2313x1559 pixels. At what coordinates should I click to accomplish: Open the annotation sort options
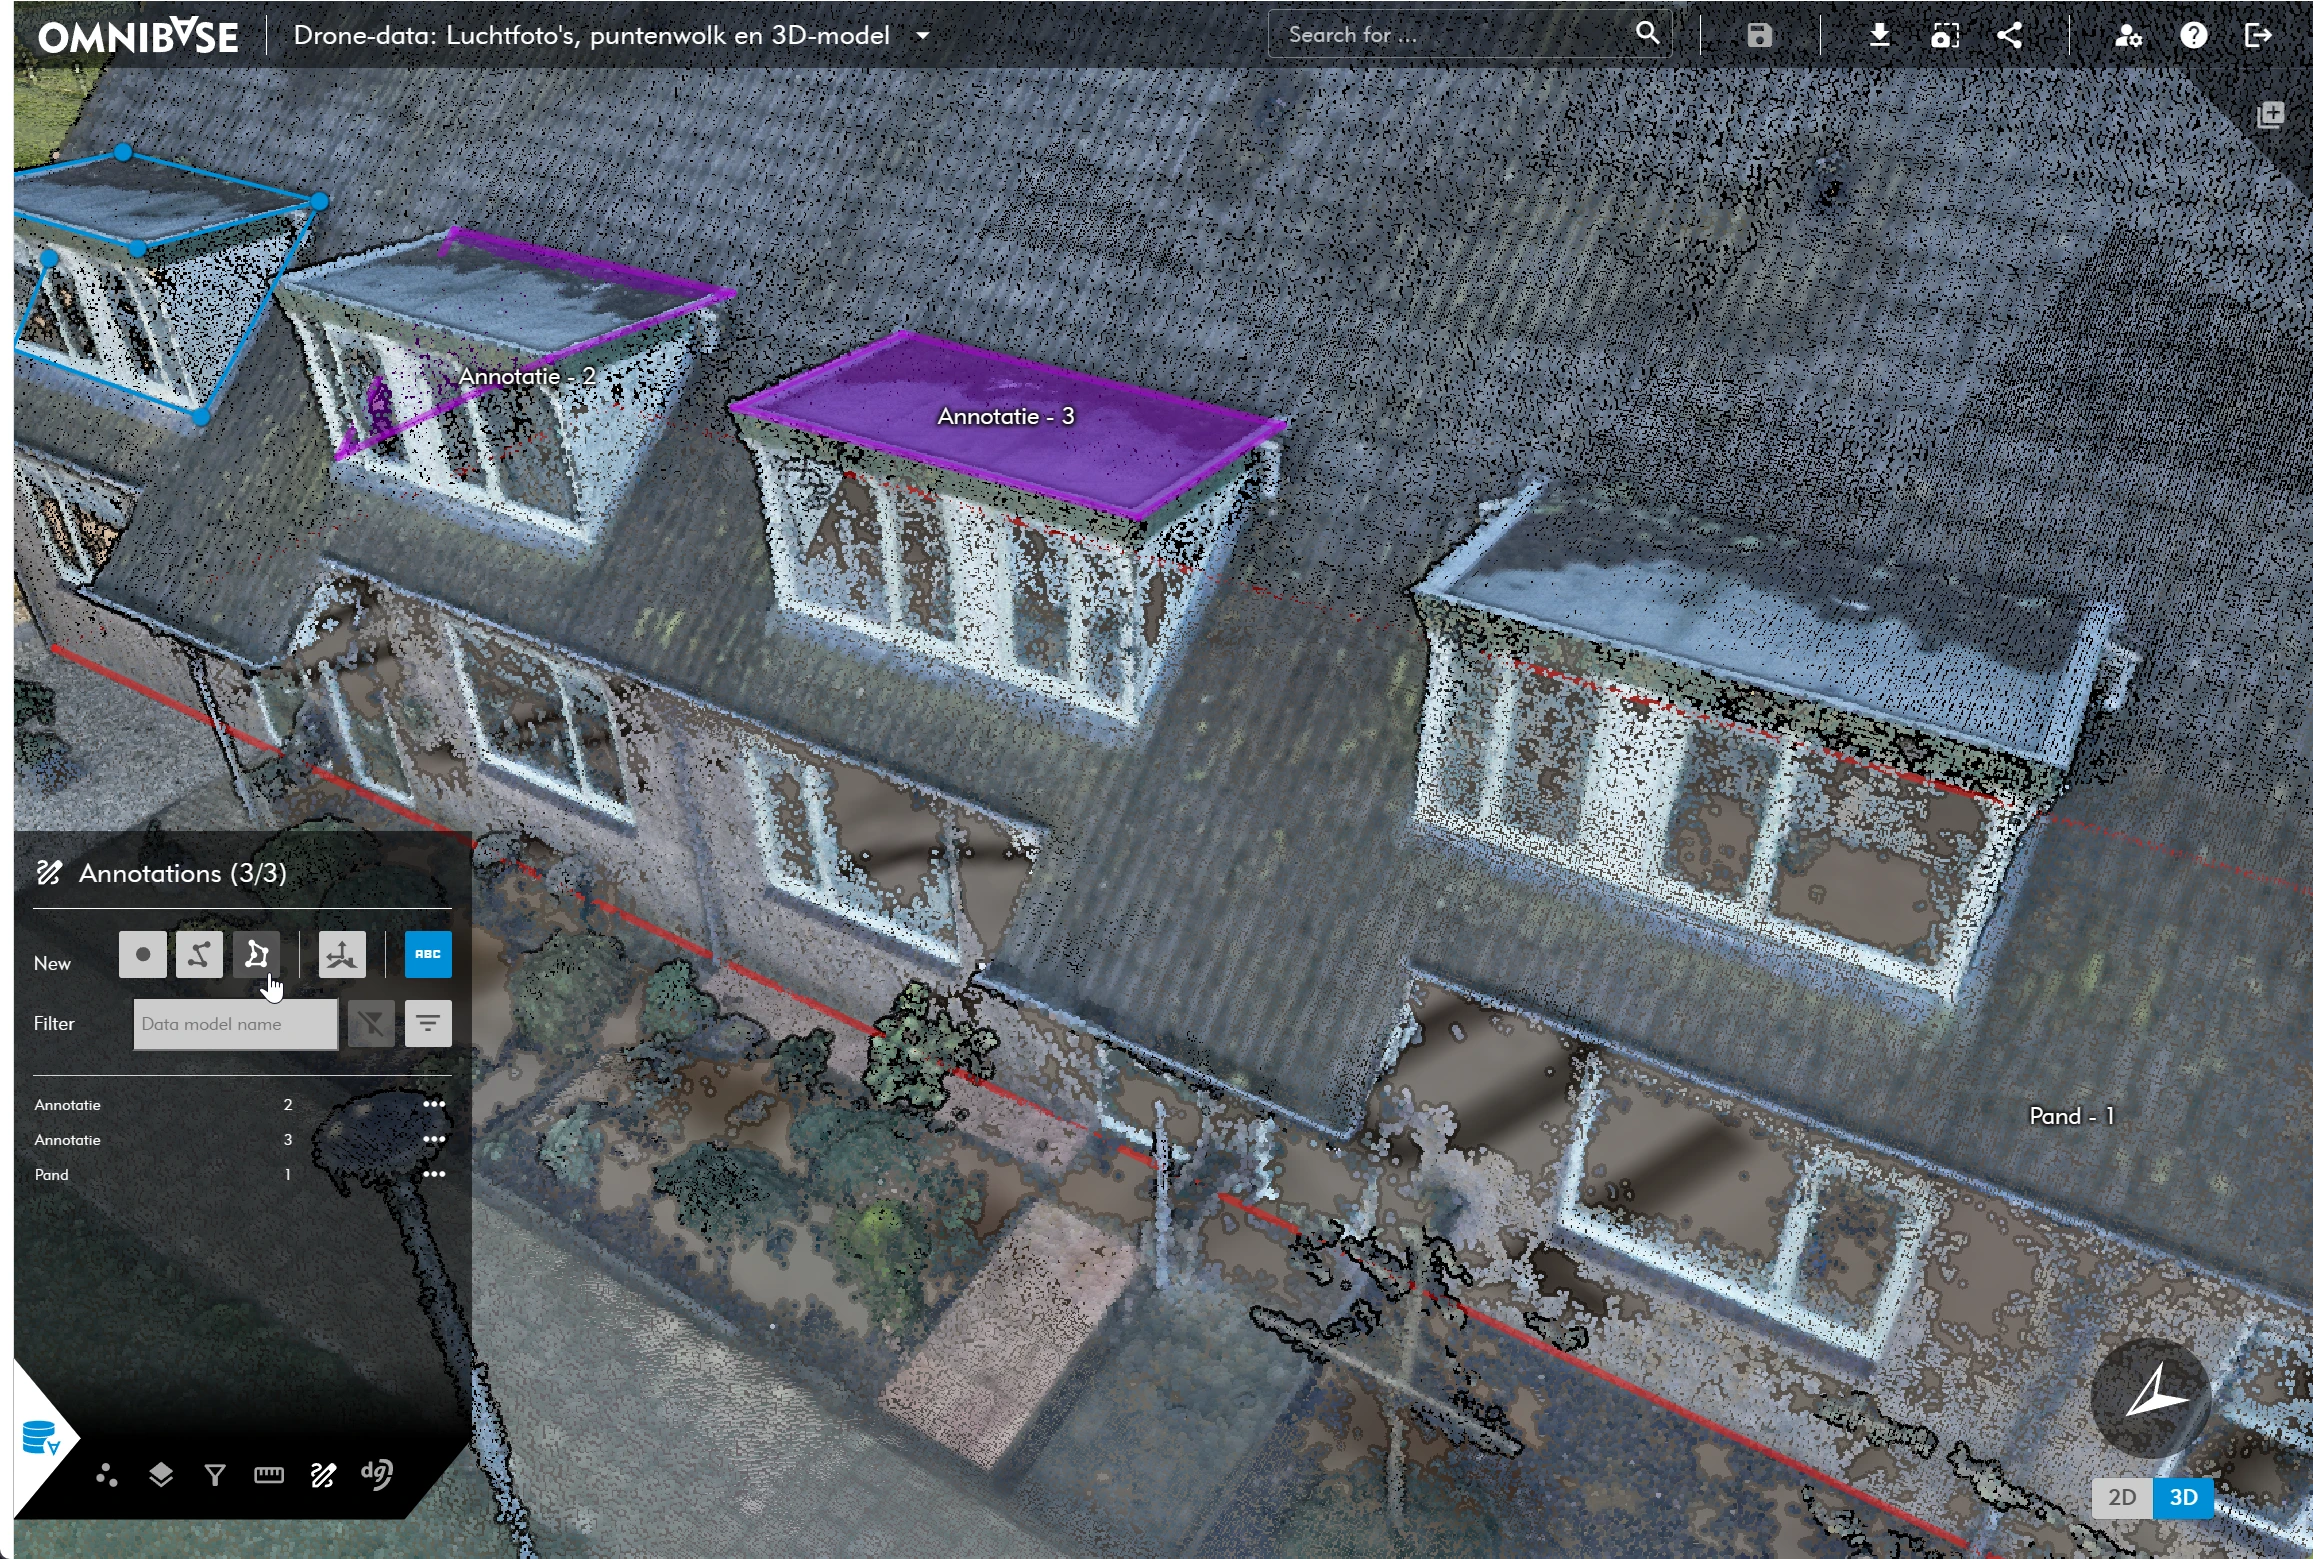428,1023
